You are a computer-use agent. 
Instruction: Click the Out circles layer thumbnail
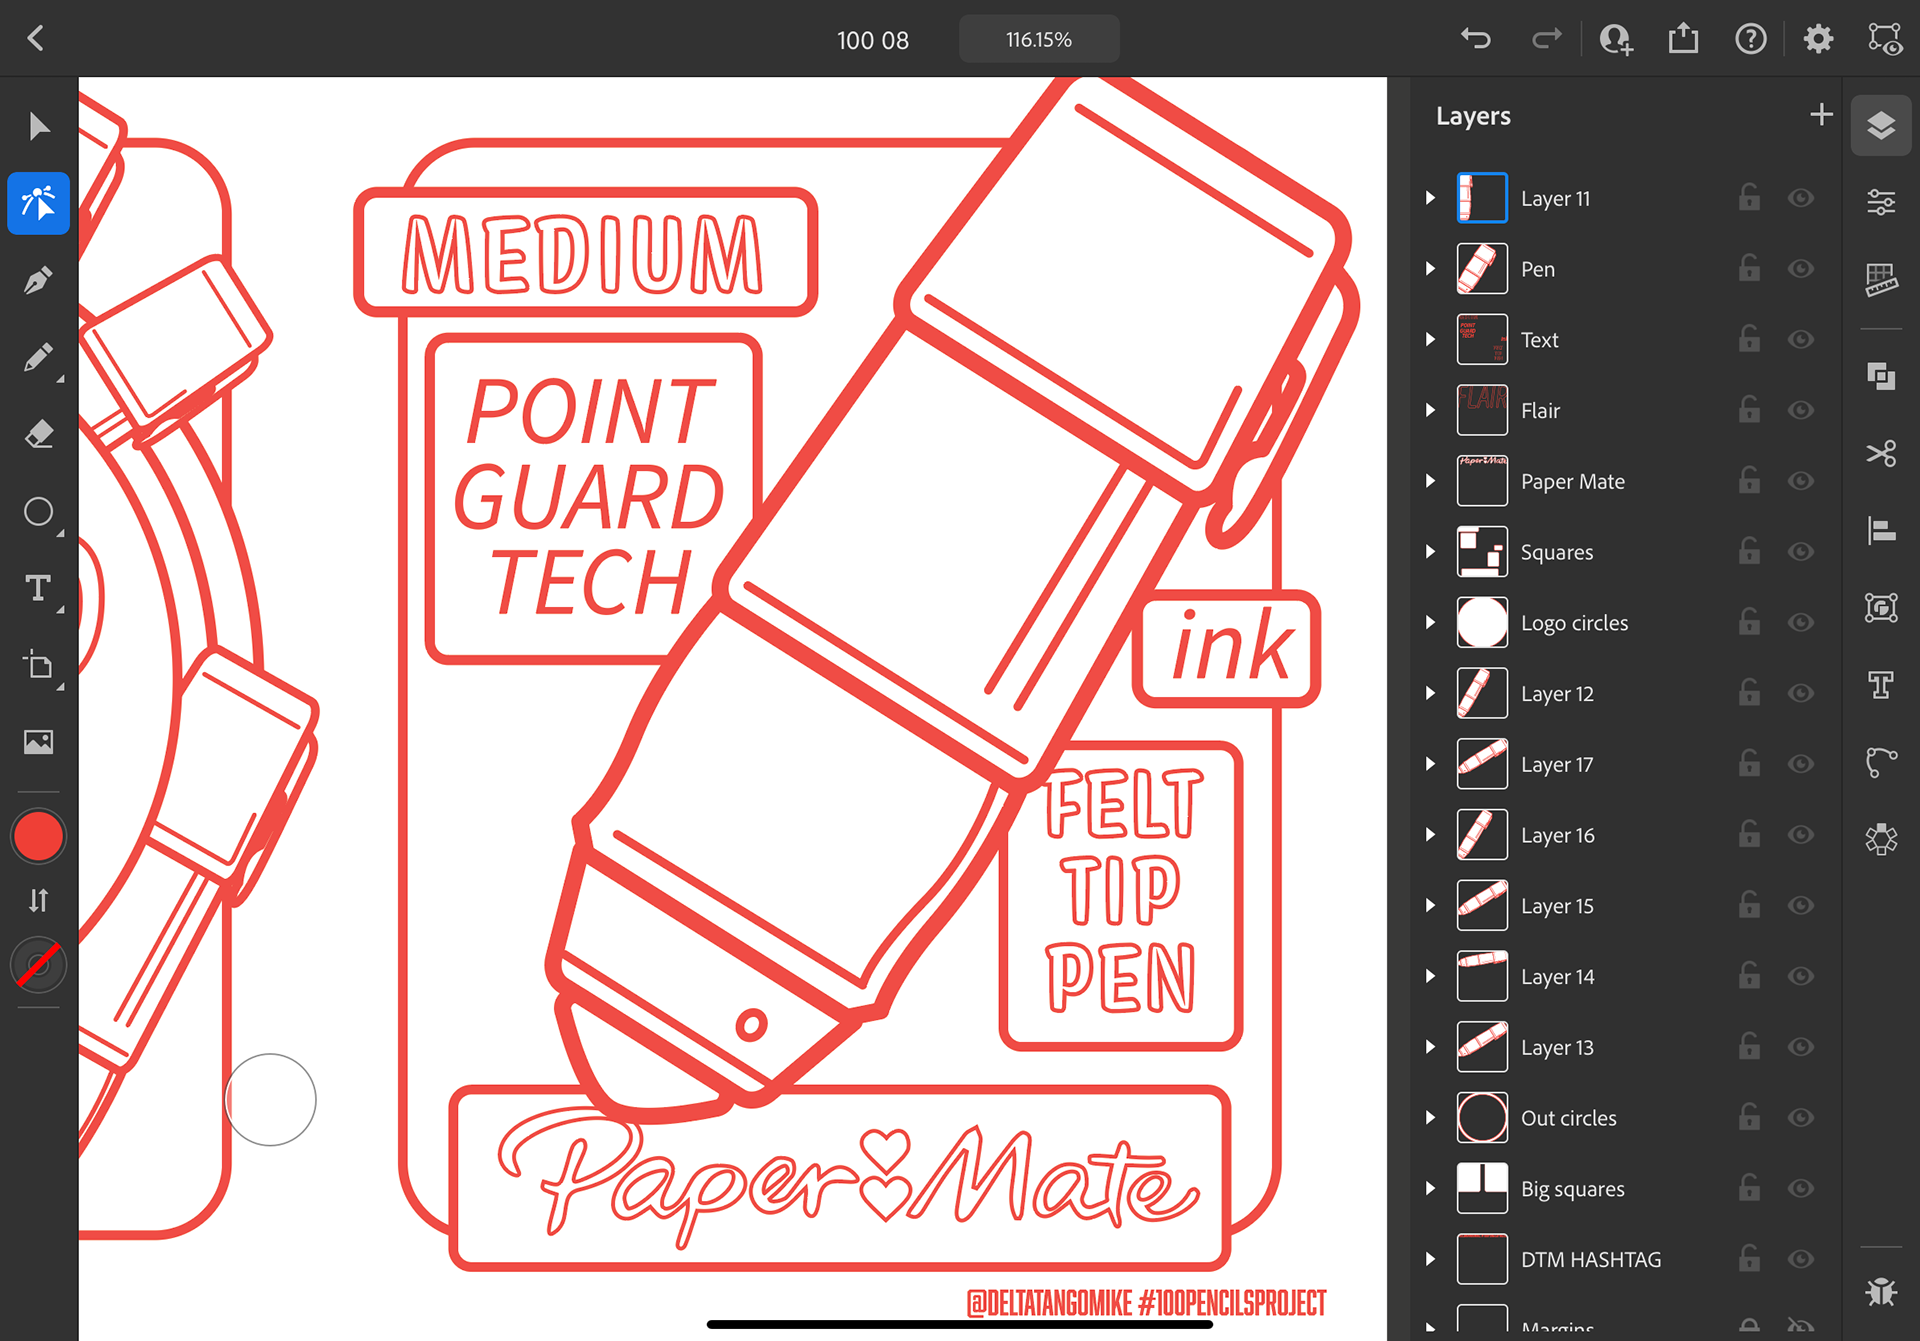pyautogui.click(x=1482, y=1118)
